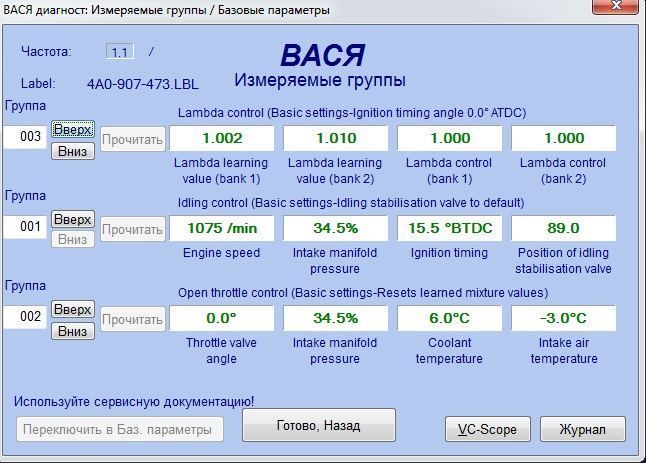This screenshot has height=463, width=646.
Task: Click Готово, Назад button
Action: click(x=319, y=425)
